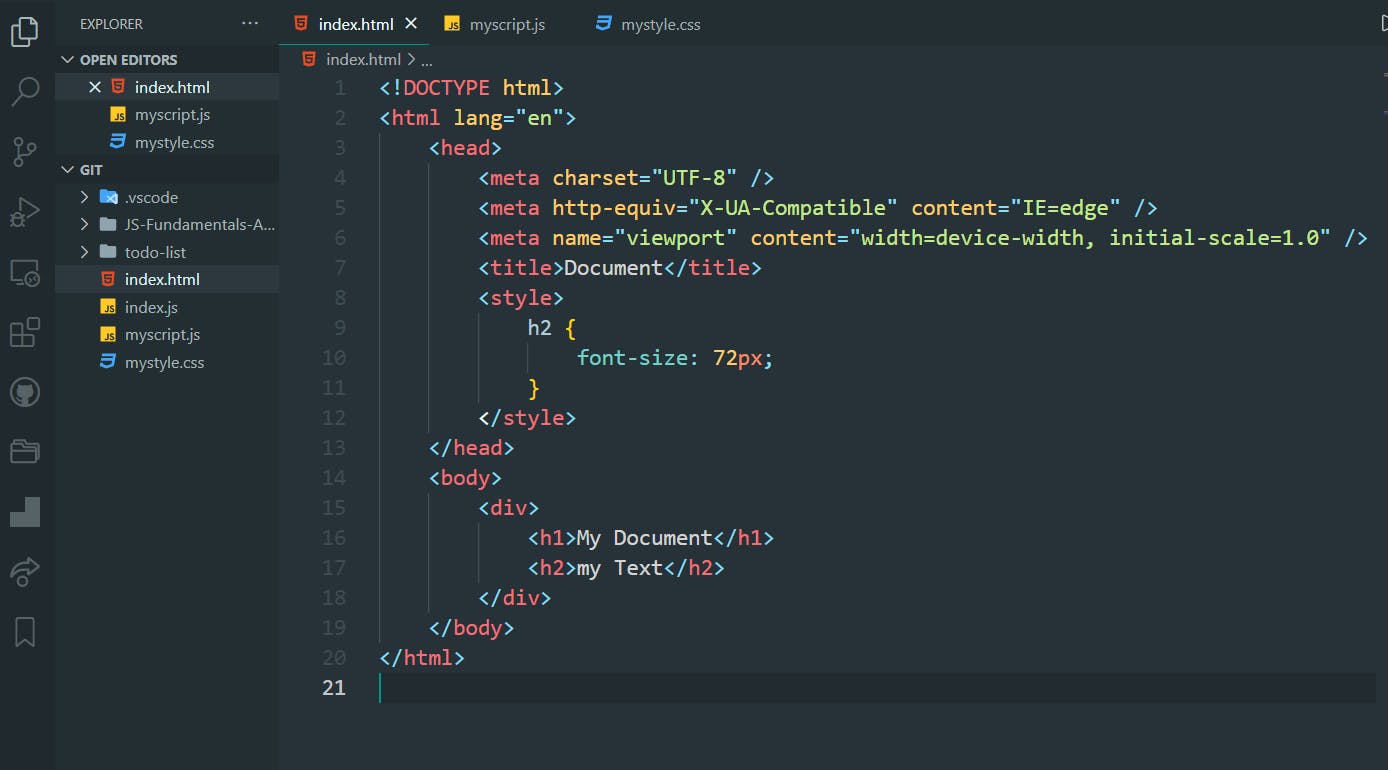
Task: Open the Extensions view
Action: pos(24,331)
